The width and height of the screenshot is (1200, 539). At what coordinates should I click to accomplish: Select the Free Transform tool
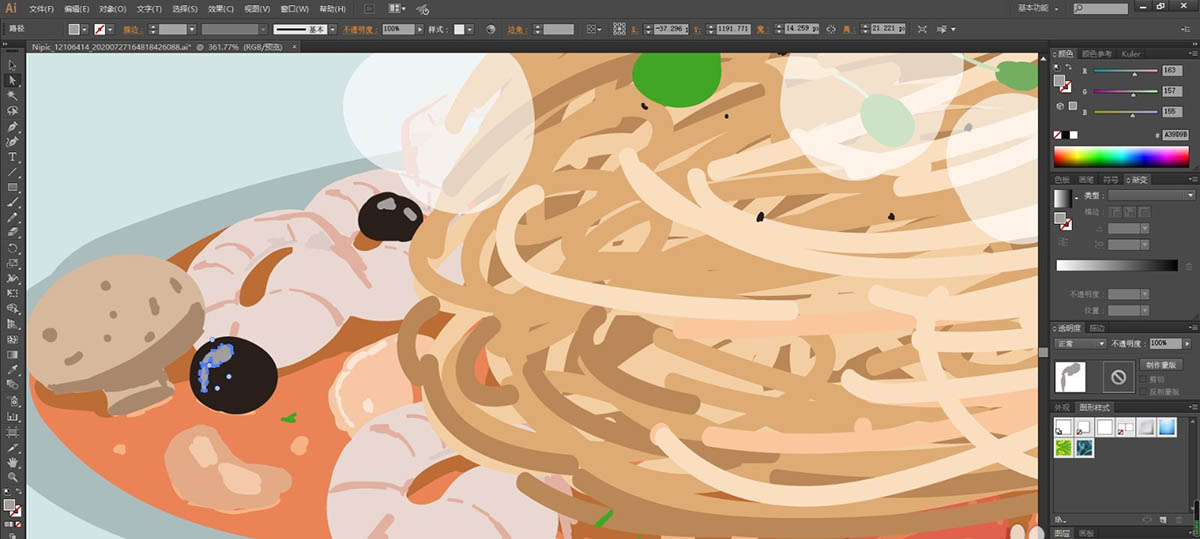tap(13, 293)
